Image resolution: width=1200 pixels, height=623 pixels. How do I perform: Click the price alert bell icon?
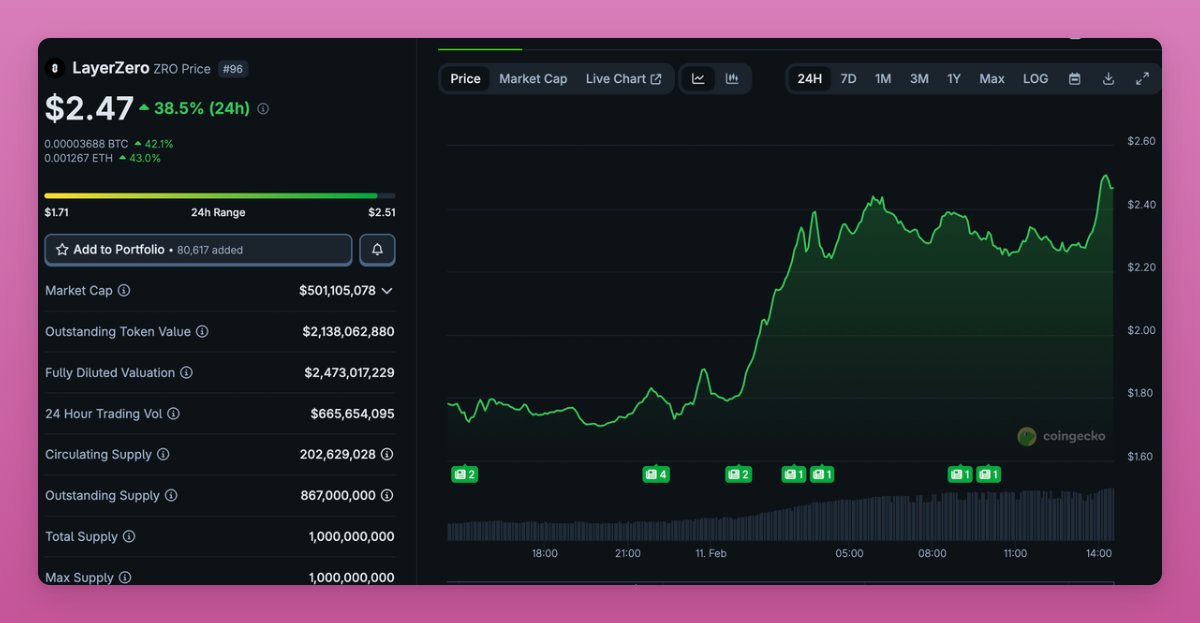(x=377, y=250)
